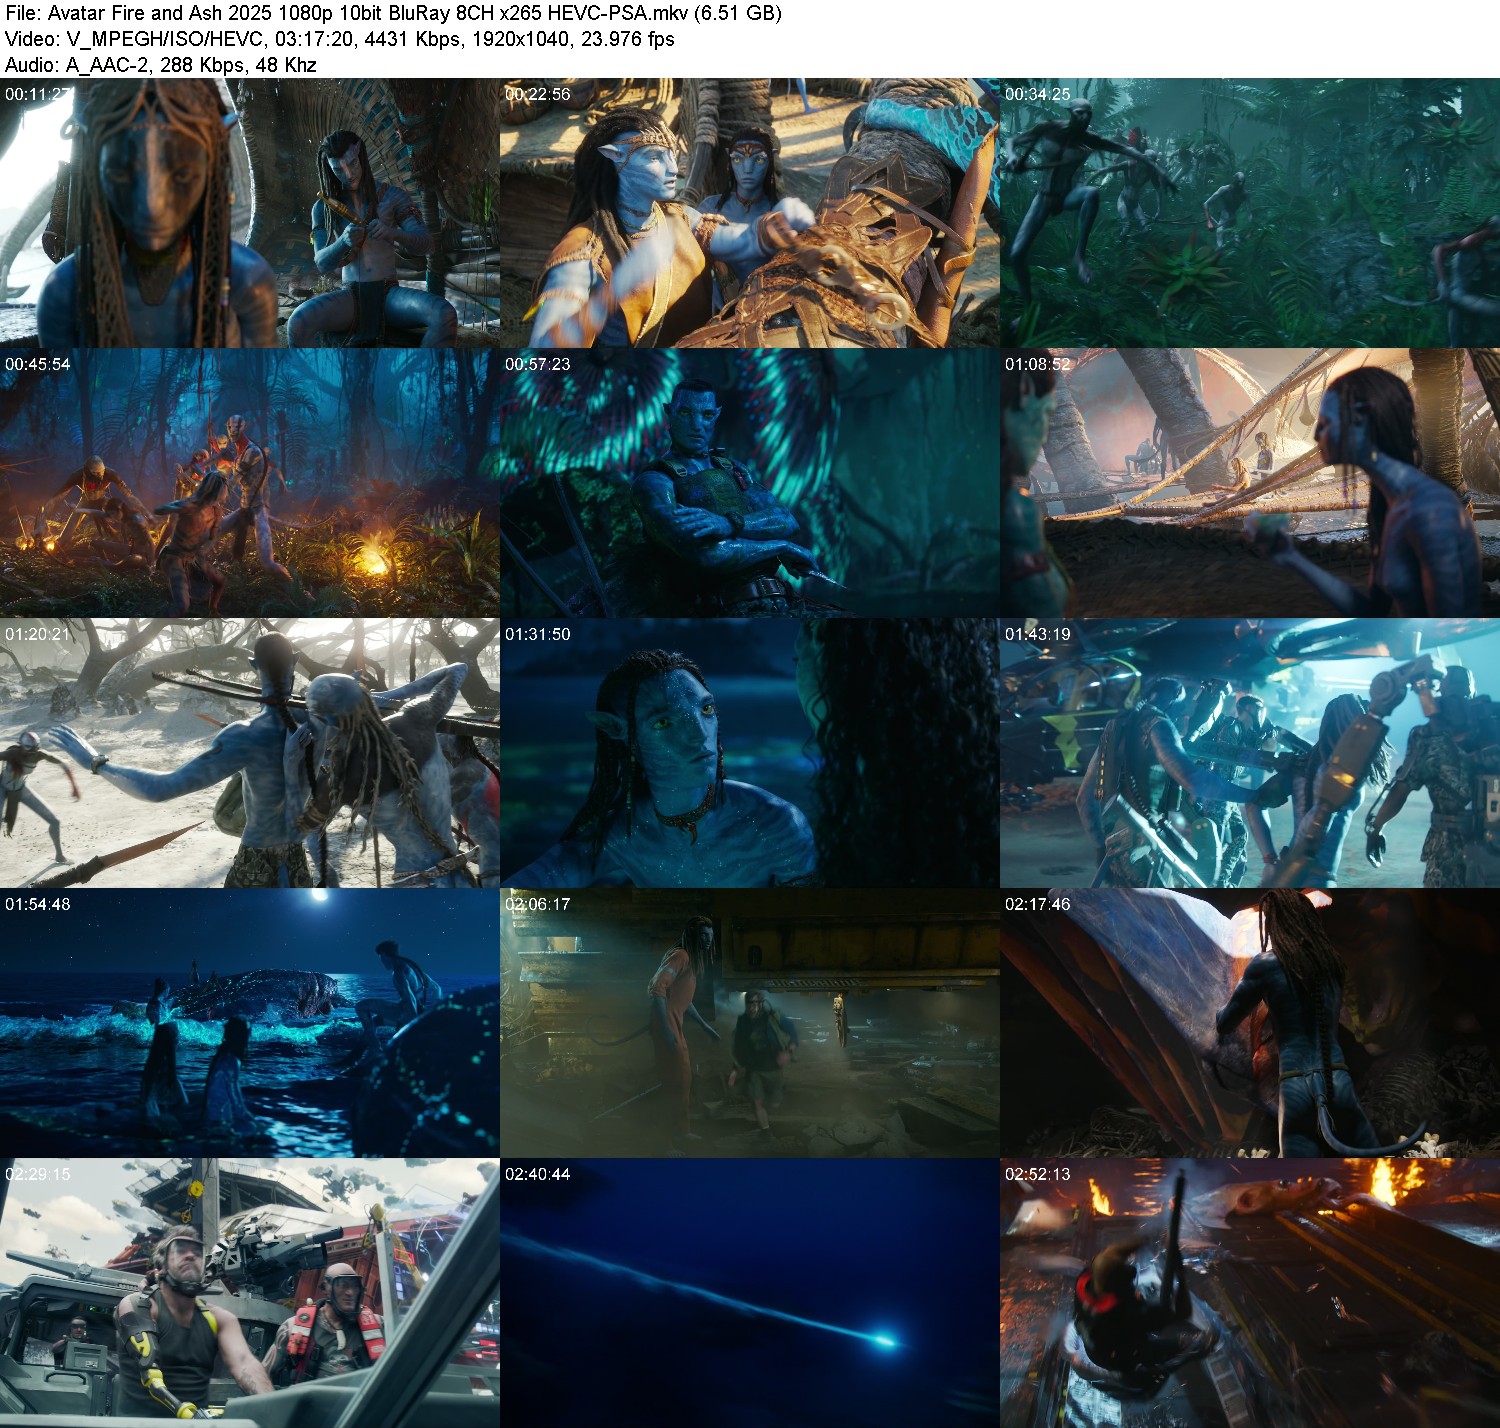Open the fiery frame timestamped 02:52:13
The height and width of the screenshot is (1428, 1500).
coord(1250,1293)
